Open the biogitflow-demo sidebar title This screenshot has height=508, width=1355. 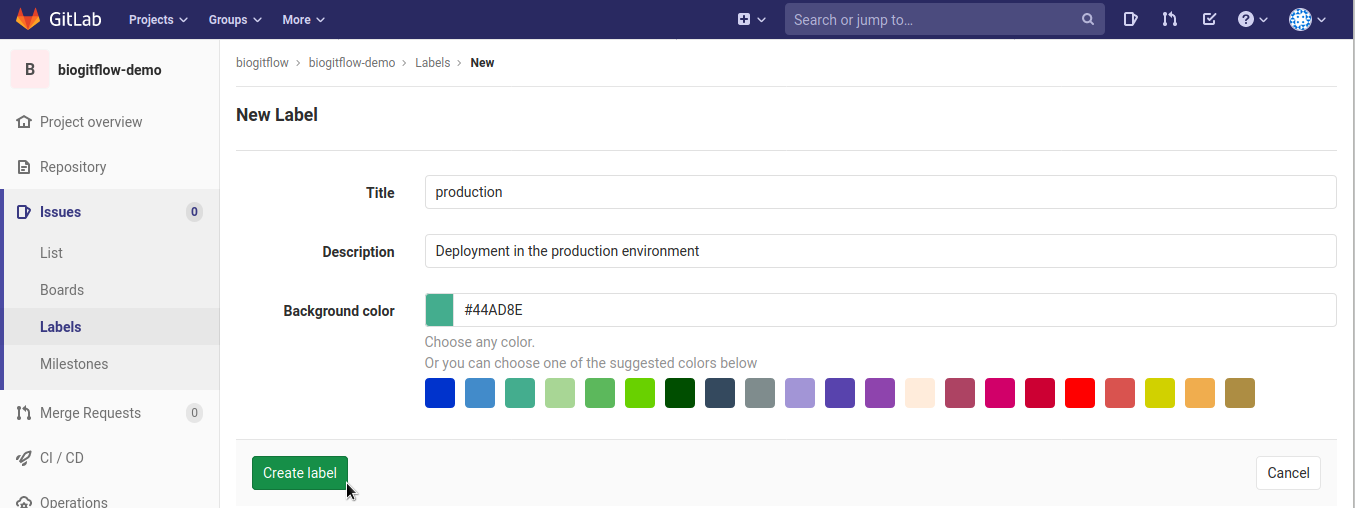pyautogui.click(x=110, y=70)
